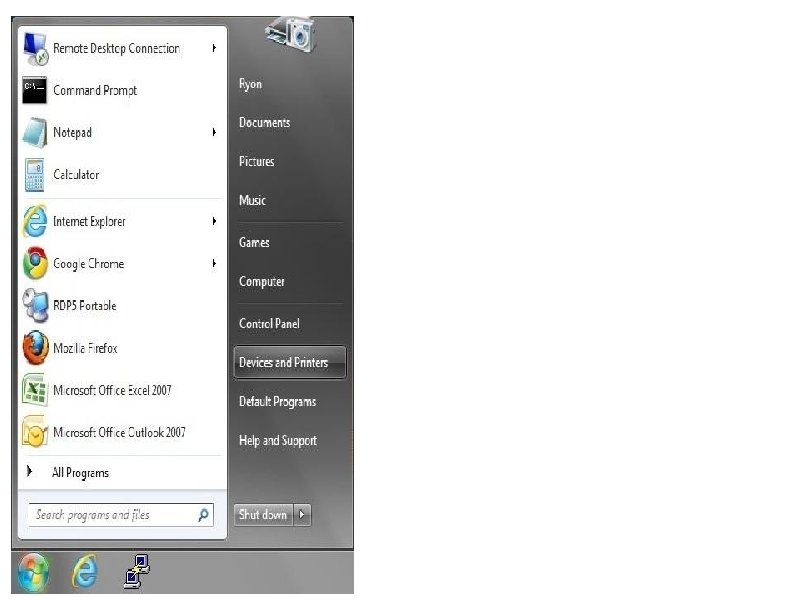Open Internet Explorer from the taskbar

tap(85, 571)
